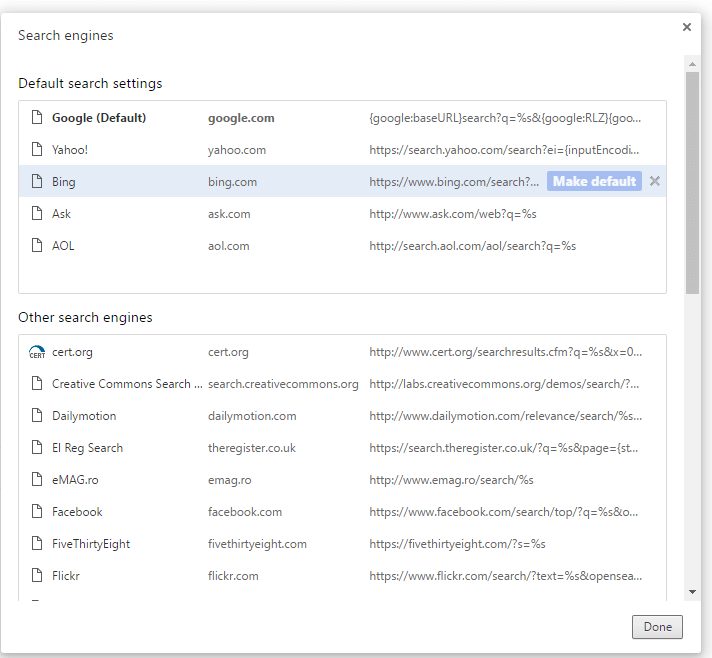Click the search.aol.com URL
712x658 pixels.
[473, 246]
